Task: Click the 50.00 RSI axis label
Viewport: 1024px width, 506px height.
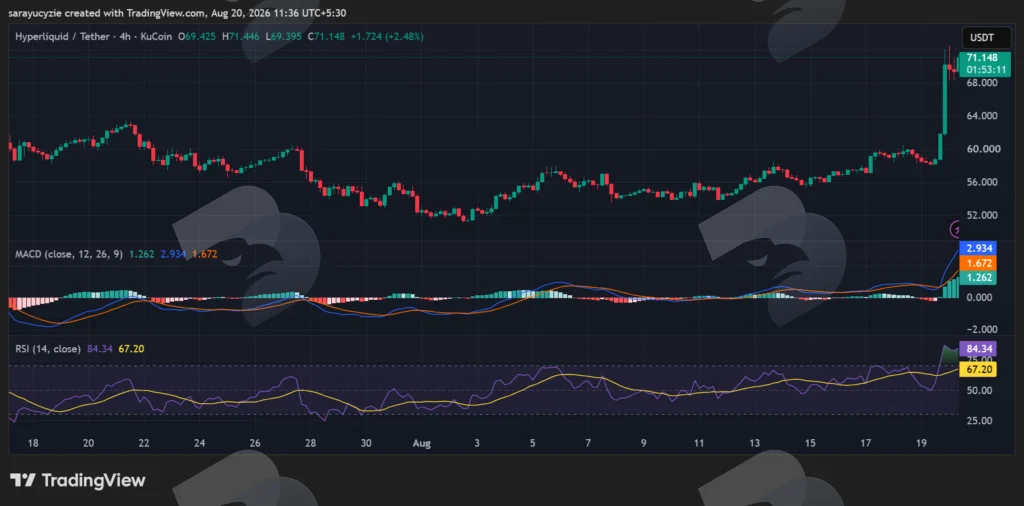Action: pyautogui.click(x=978, y=390)
